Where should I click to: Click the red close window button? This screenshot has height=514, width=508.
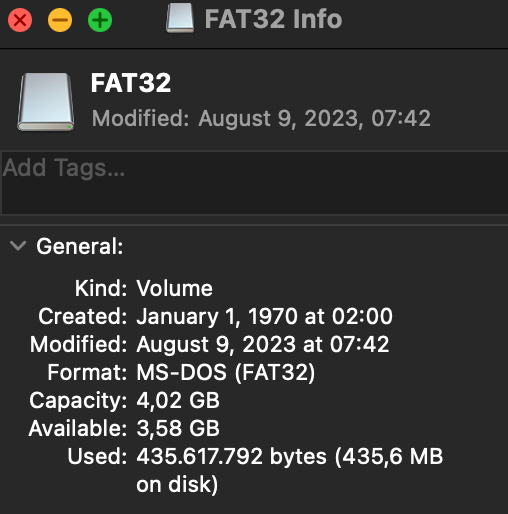tap(20, 20)
